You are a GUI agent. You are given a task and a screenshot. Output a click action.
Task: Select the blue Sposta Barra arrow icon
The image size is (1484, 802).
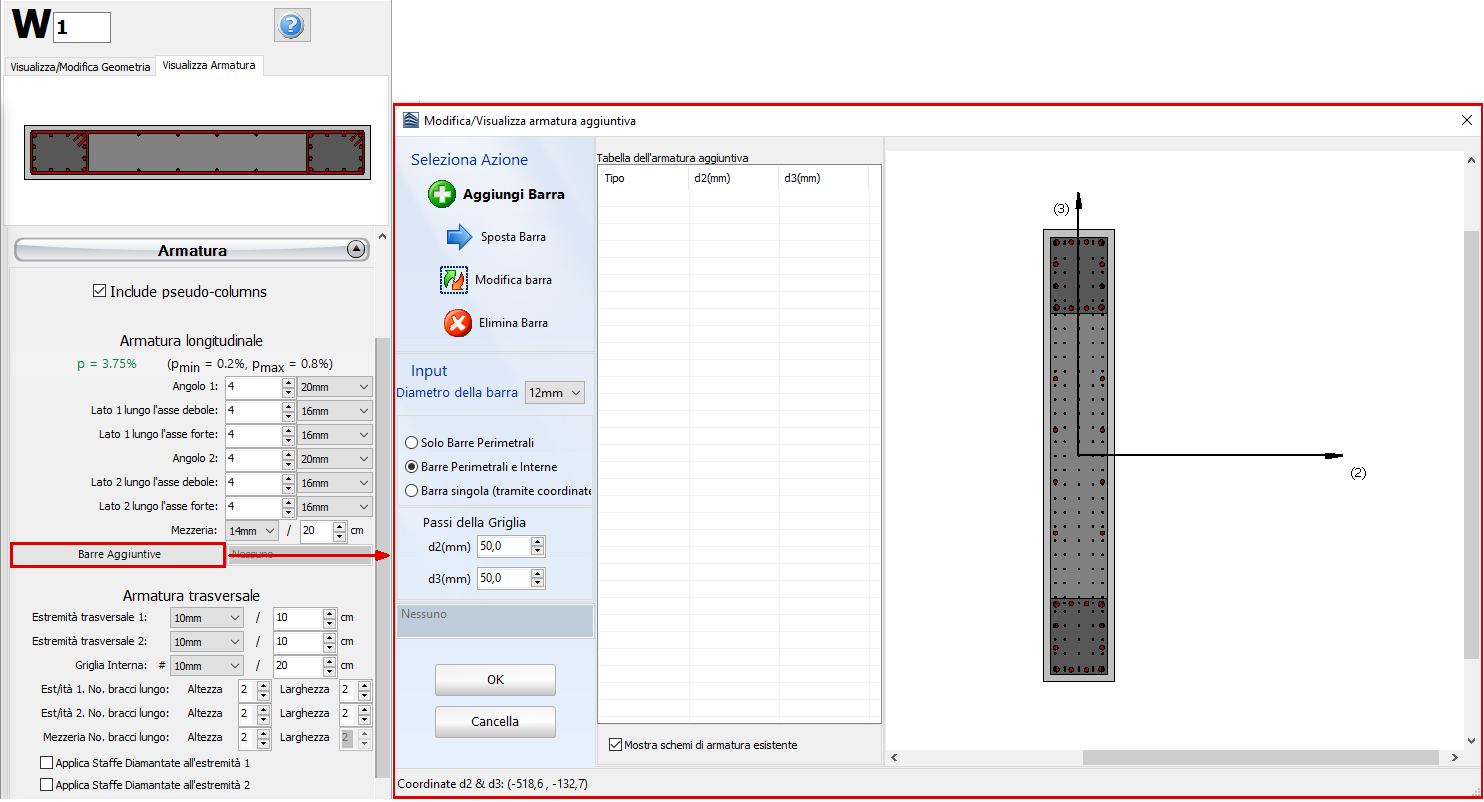458,237
